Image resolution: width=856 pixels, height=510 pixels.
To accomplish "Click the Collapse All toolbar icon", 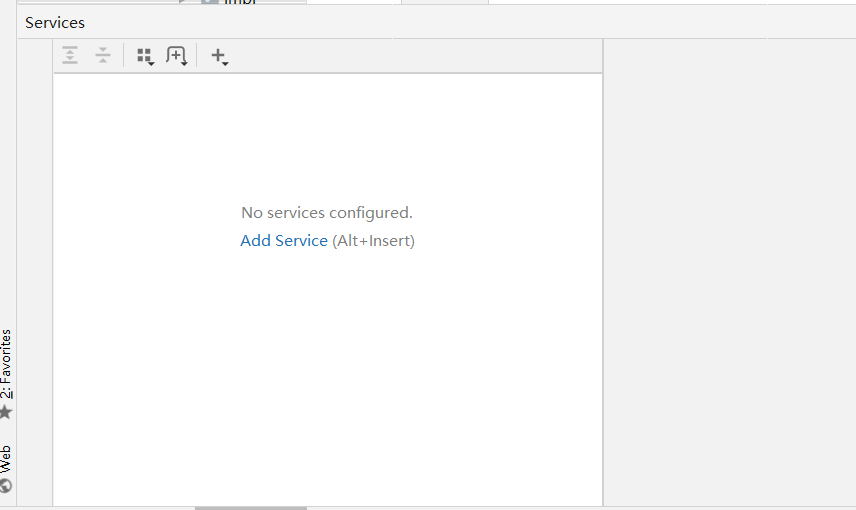I will pos(103,55).
